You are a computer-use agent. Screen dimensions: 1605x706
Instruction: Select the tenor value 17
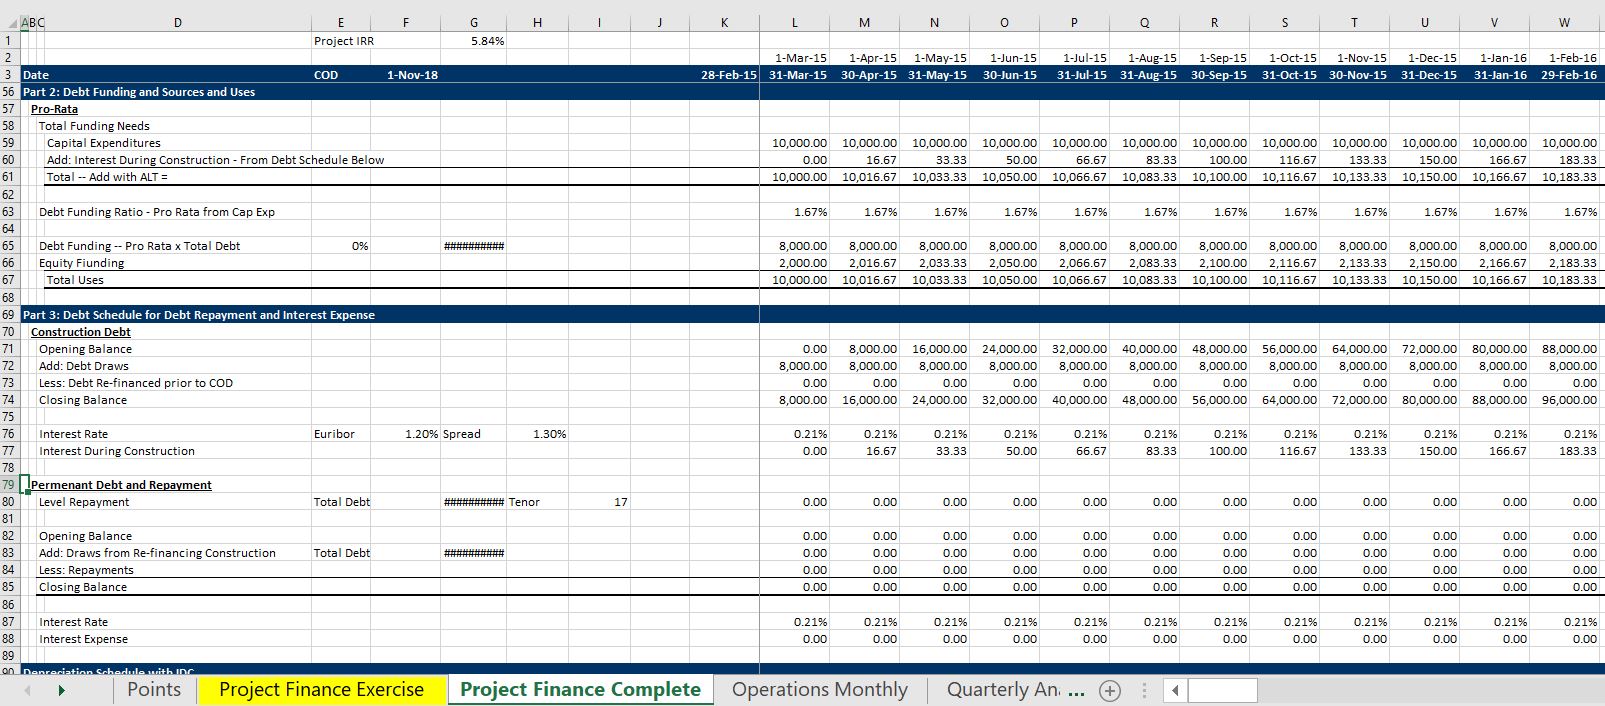pyautogui.click(x=621, y=502)
